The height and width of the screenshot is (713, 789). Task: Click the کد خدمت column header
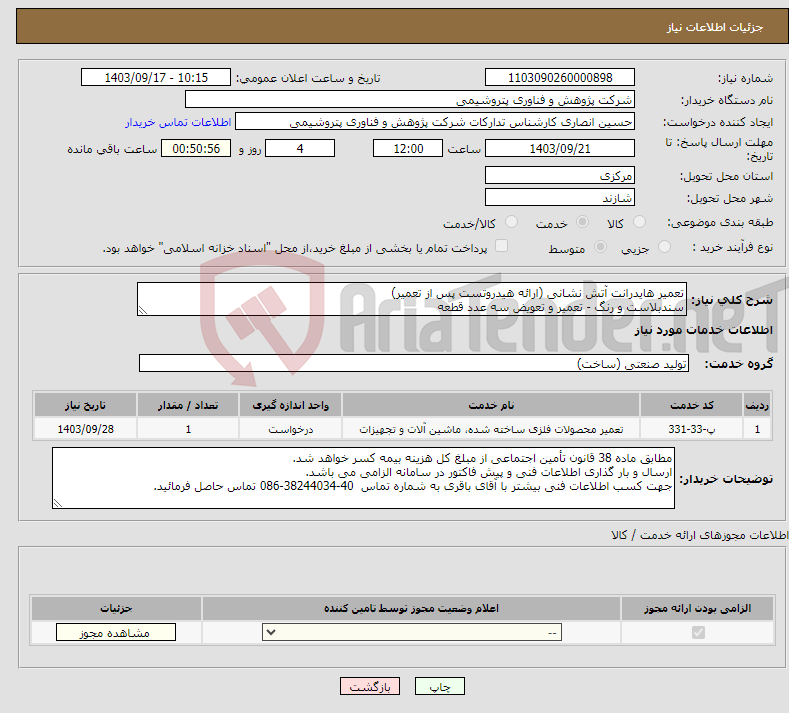[691, 405]
